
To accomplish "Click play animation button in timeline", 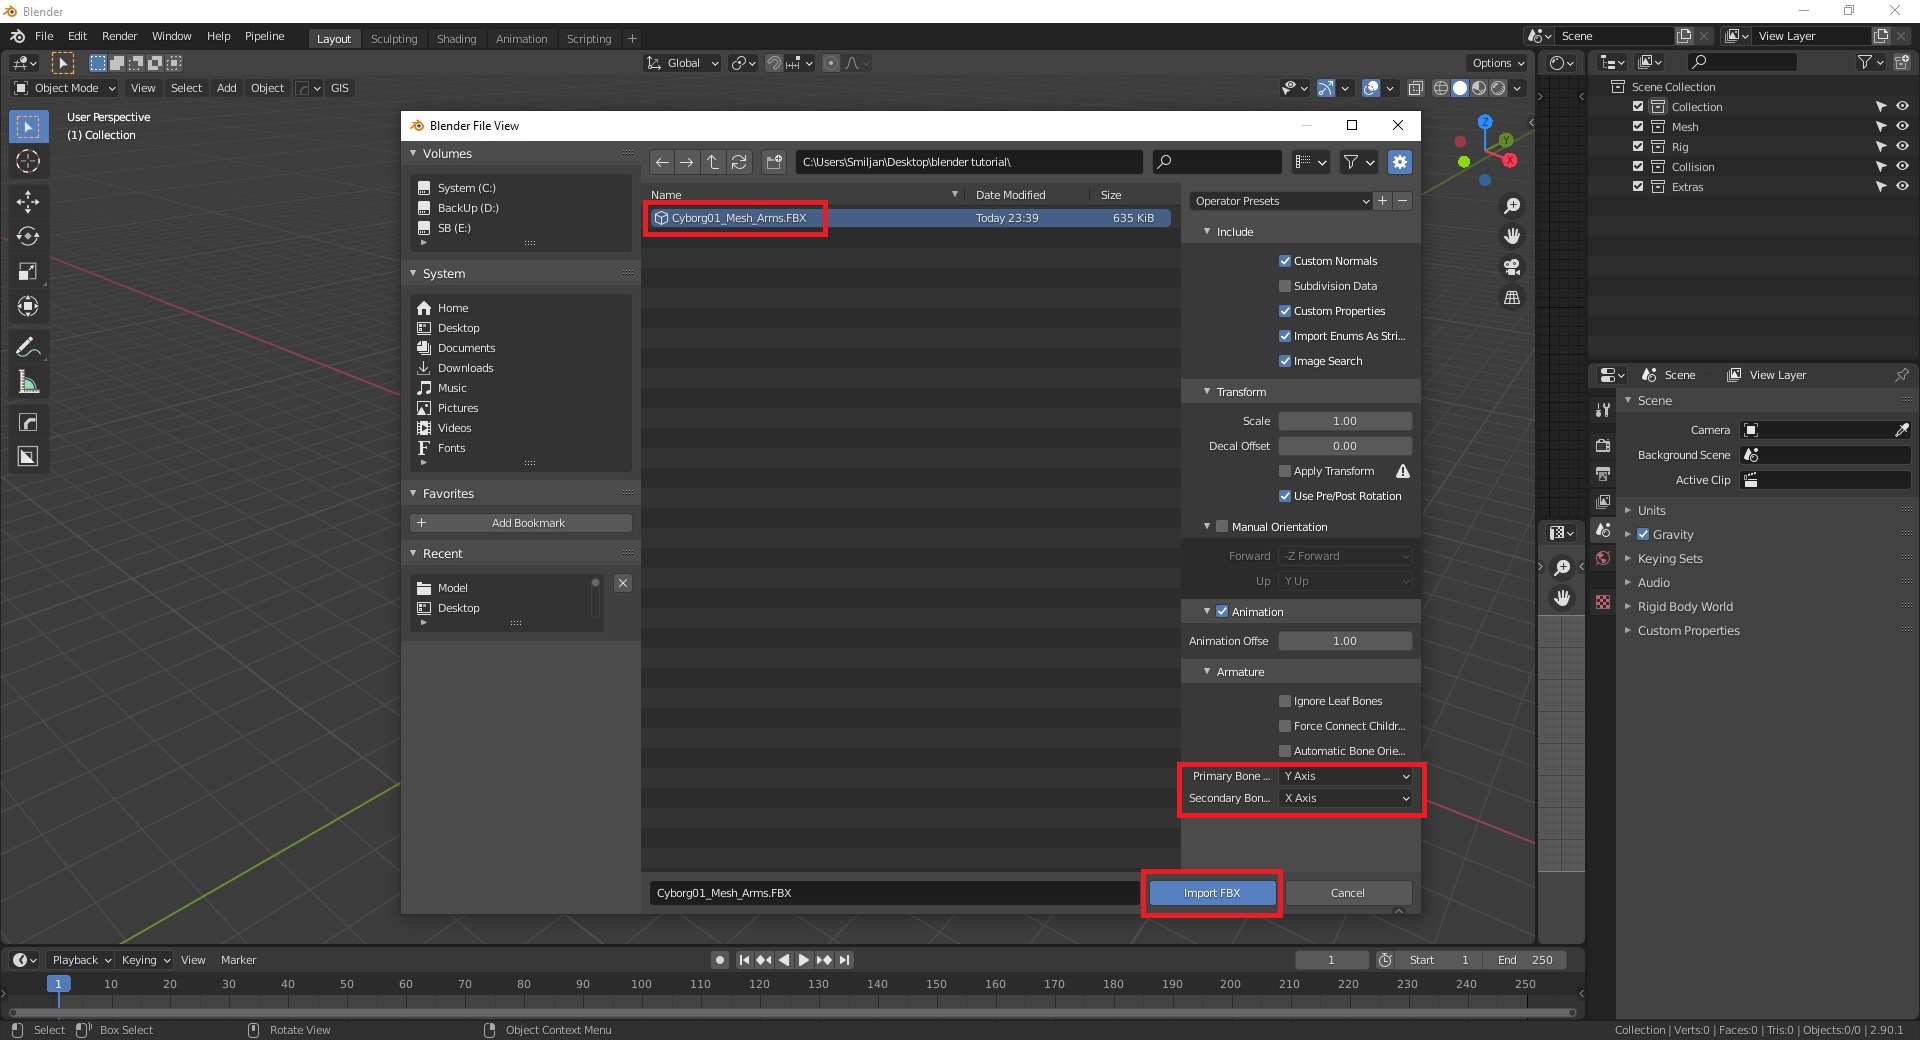I will (x=803, y=960).
